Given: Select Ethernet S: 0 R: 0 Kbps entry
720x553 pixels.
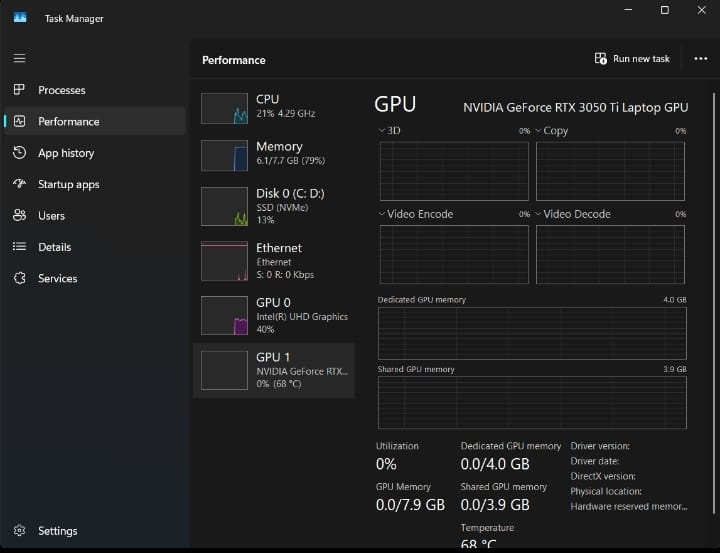Looking at the screenshot, I should [274, 260].
